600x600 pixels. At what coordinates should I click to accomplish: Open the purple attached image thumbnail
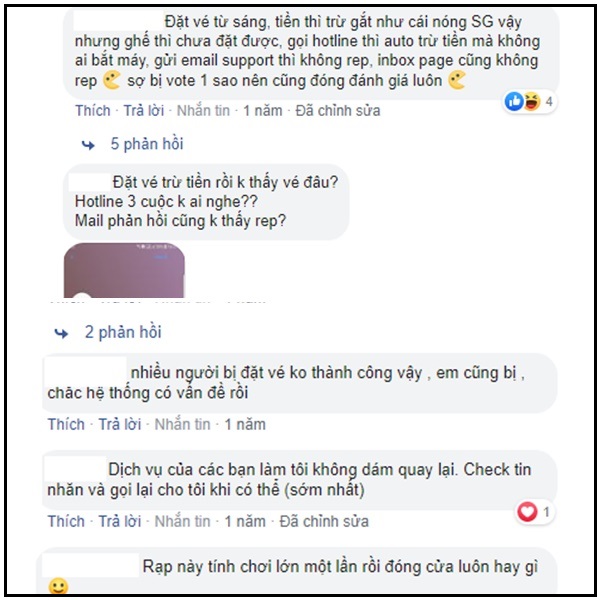pyautogui.click(x=124, y=270)
